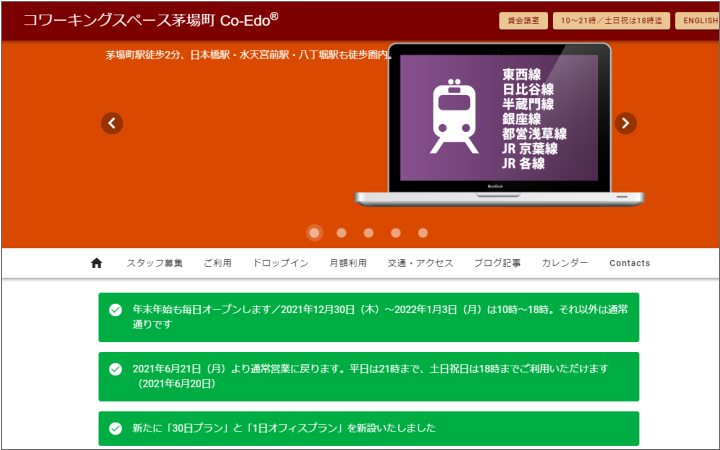This screenshot has width=720, height=450.
Task: Open the ドロップイン menu item
Action: 281,263
